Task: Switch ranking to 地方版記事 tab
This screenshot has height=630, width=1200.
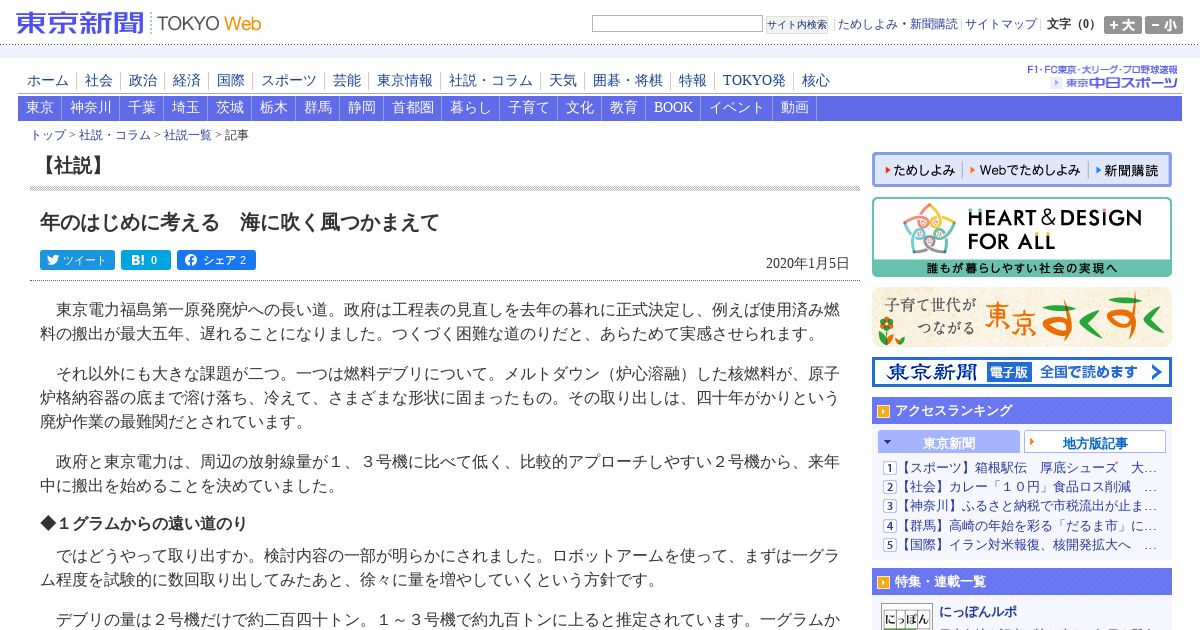Action: coord(1095,442)
